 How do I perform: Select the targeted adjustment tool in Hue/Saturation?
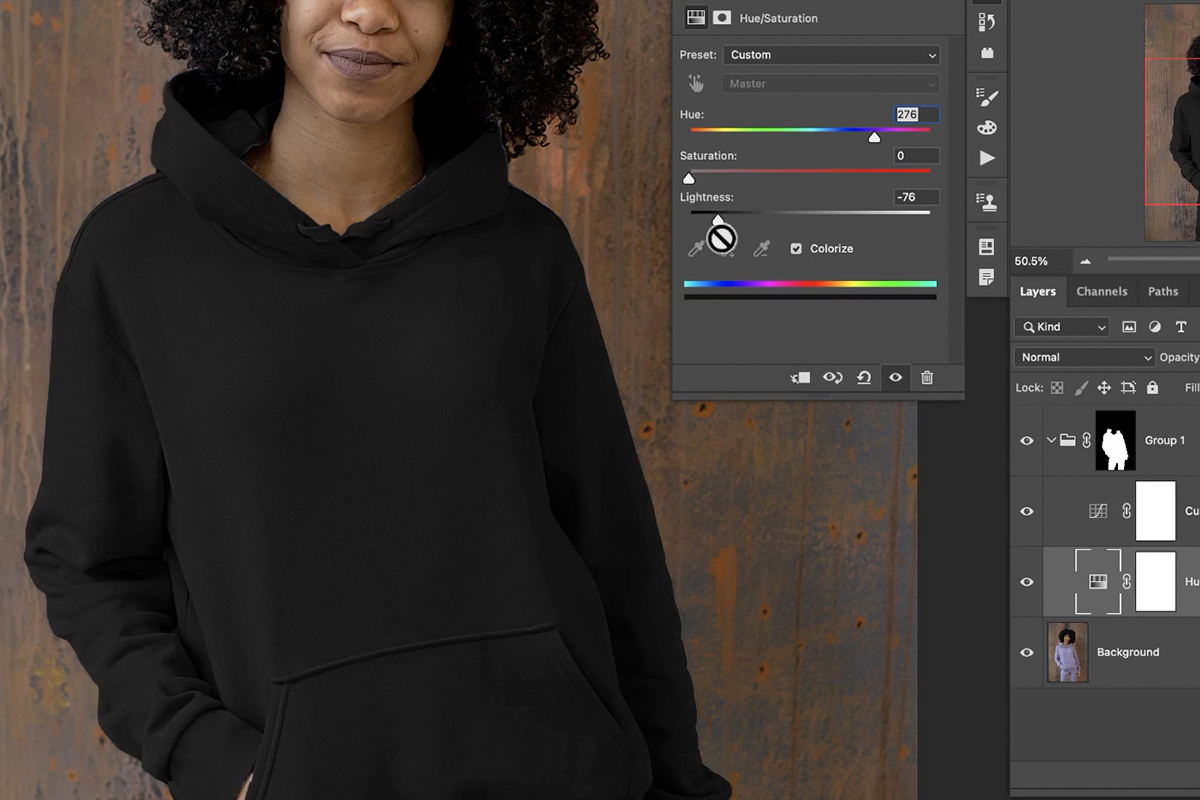[697, 83]
